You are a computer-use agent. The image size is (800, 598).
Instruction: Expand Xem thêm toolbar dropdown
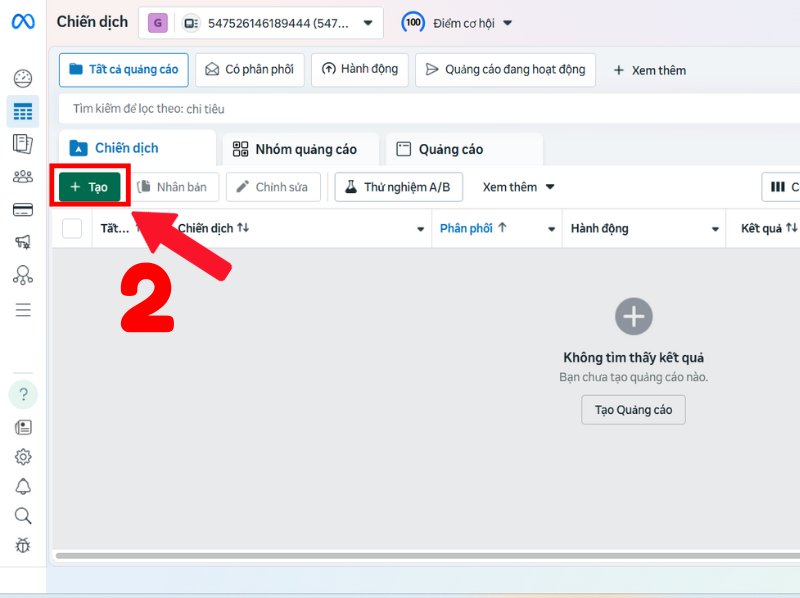pos(518,187)
